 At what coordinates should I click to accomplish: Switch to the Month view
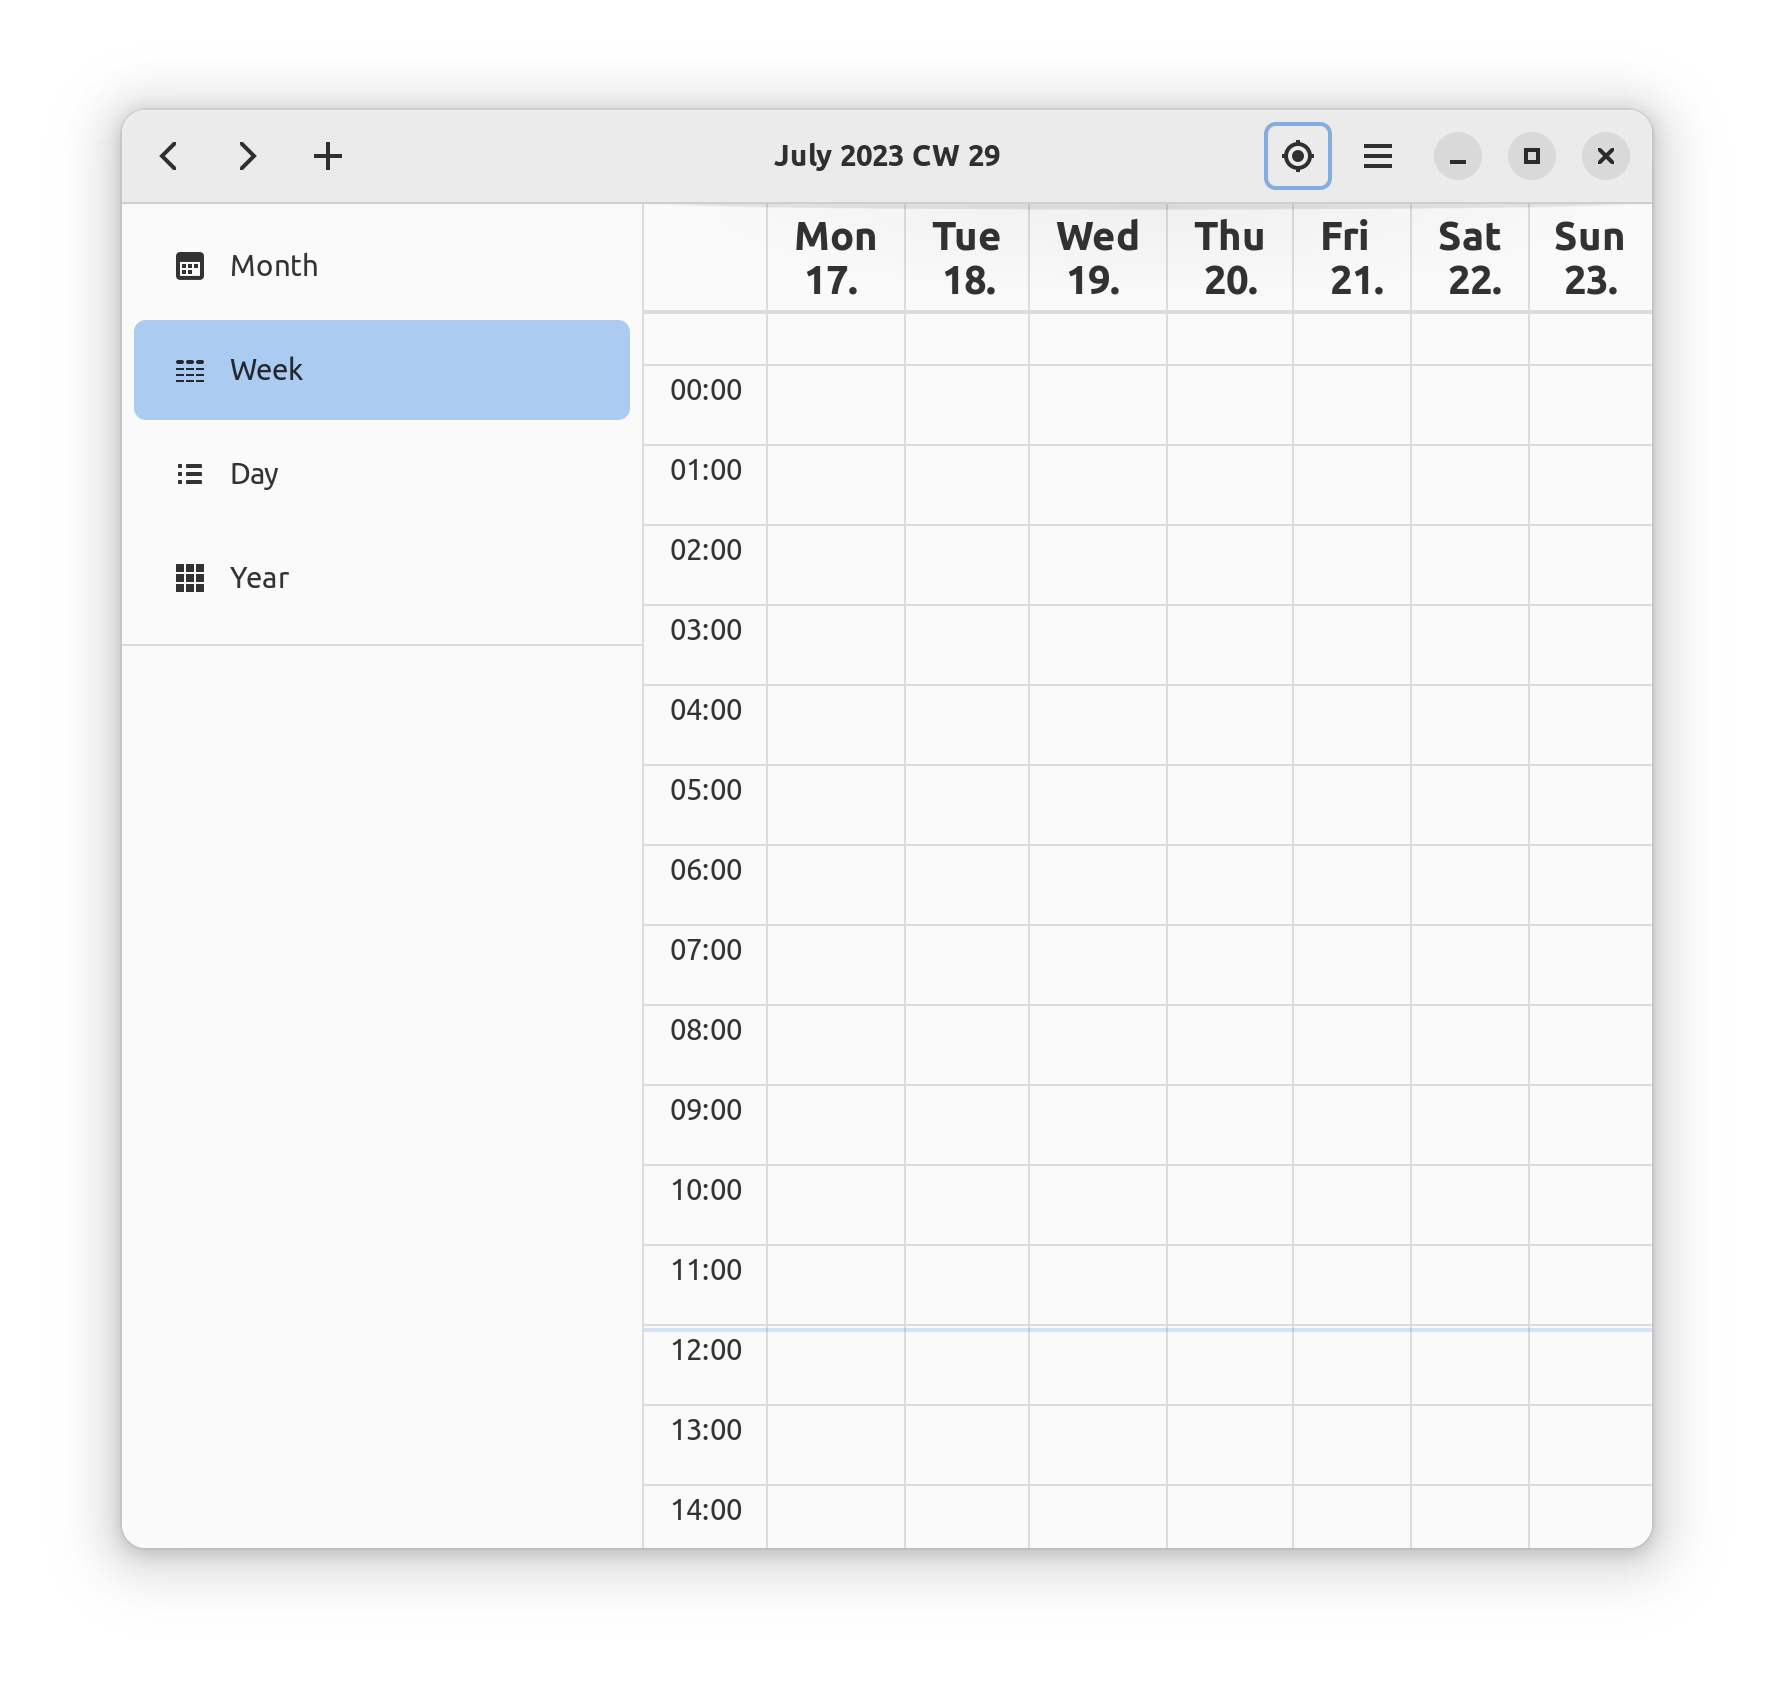coord(274,266)
